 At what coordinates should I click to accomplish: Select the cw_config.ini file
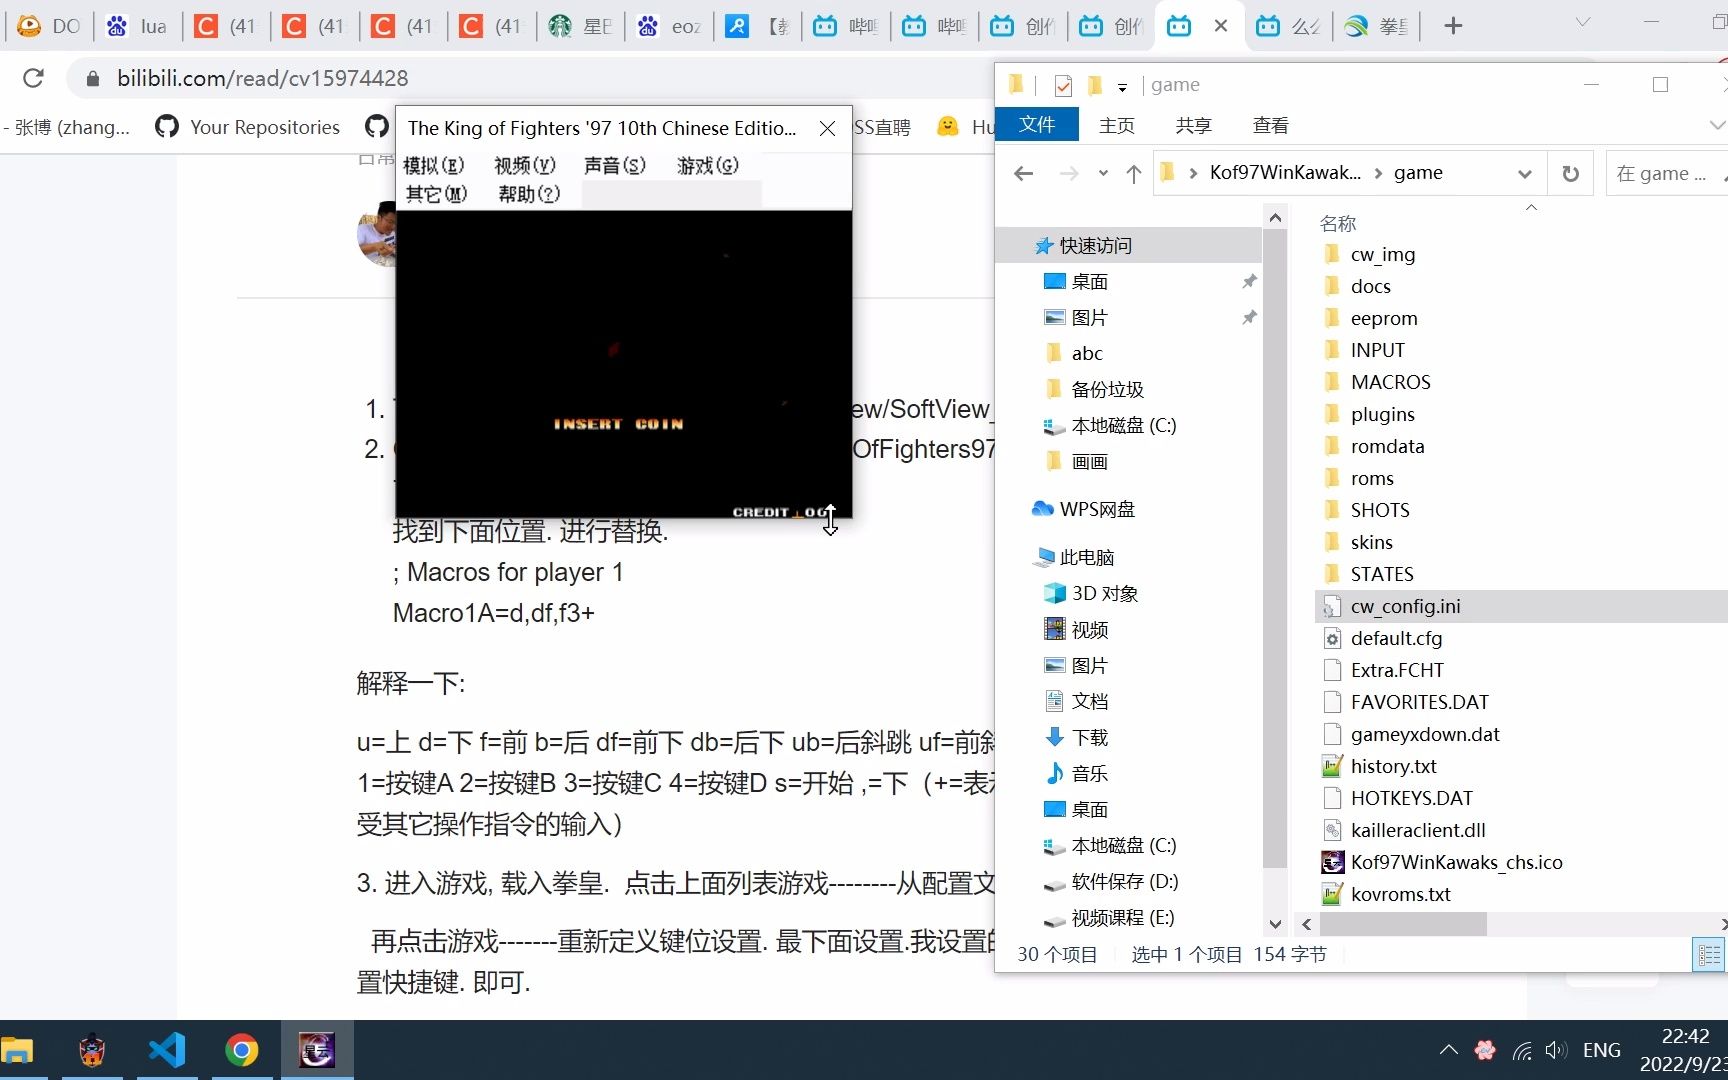tap(1405, 606)
